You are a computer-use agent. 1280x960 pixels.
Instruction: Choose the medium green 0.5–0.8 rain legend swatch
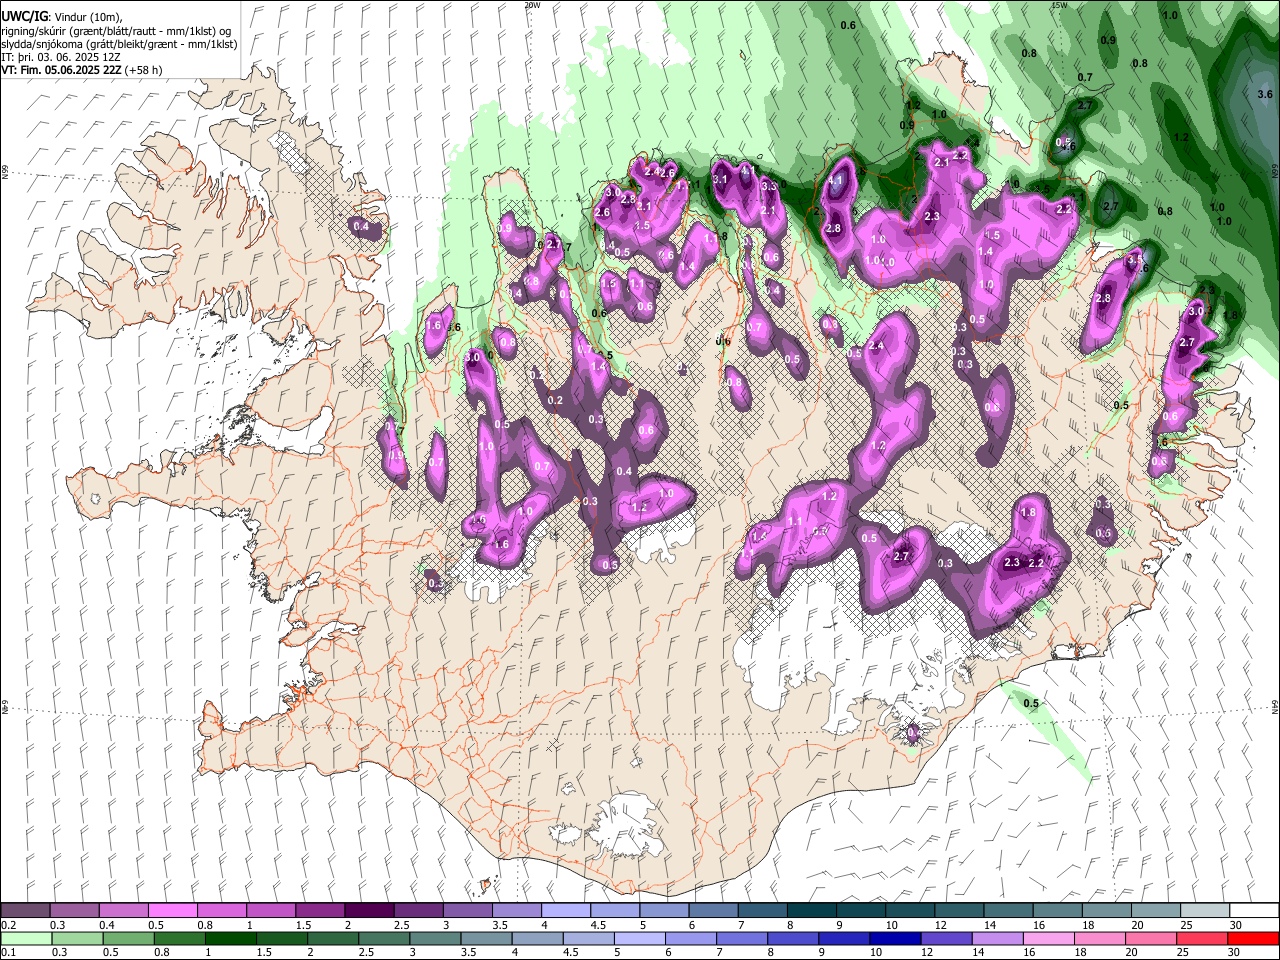point(129,939)
